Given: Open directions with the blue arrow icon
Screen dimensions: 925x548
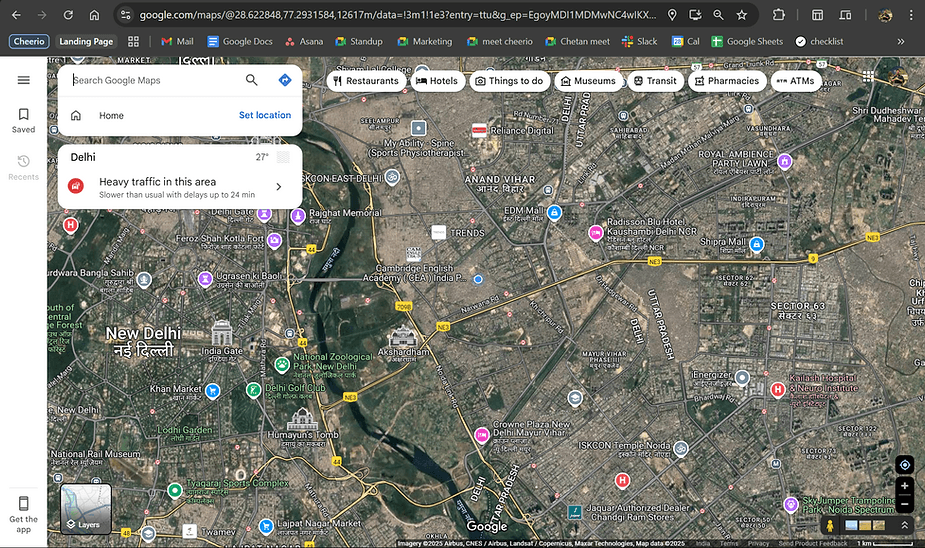Looking at the screenshot, I should tap(285, 80).
